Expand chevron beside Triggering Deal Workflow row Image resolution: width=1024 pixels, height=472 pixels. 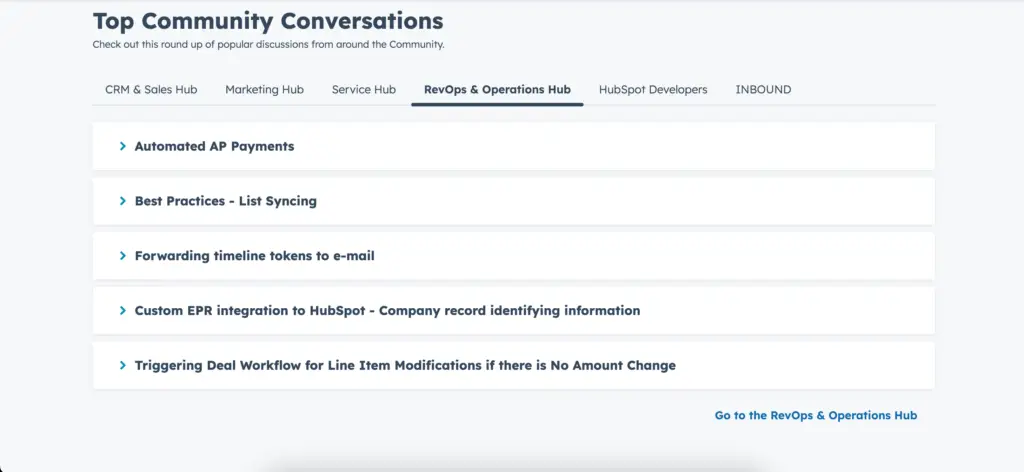122,366
